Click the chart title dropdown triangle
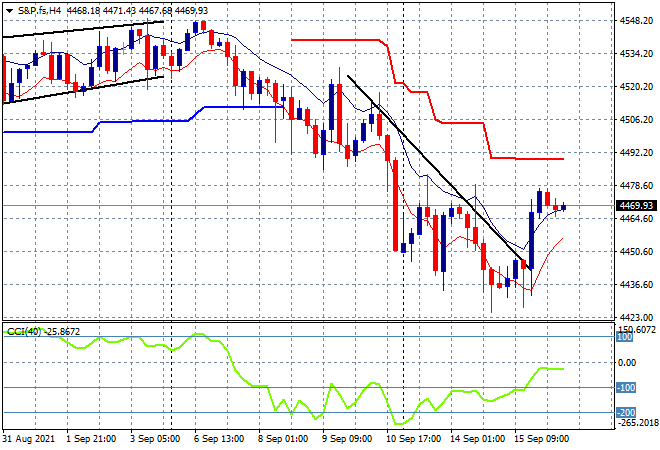 tap(9, 11)
